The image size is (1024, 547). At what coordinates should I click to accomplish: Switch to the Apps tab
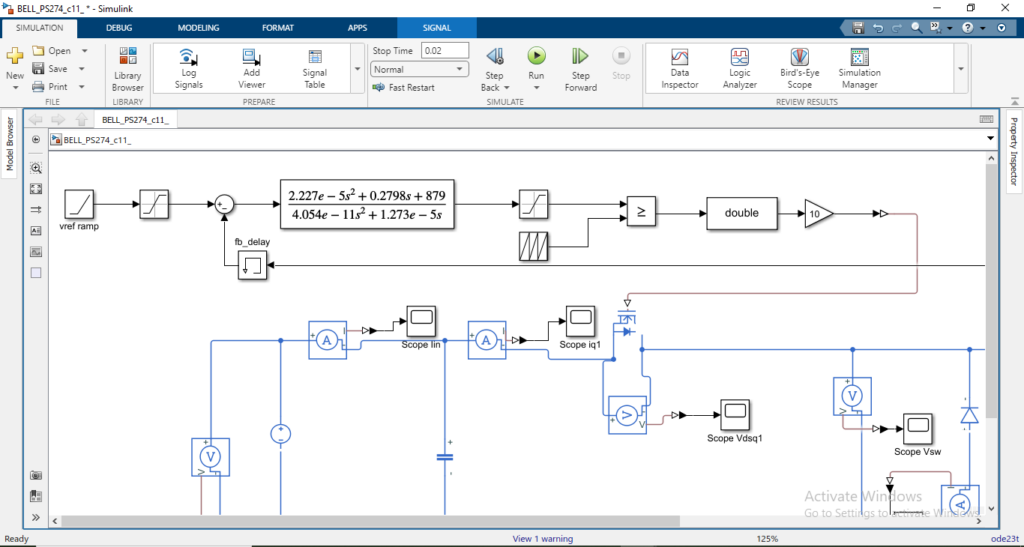tap(357, 27)
